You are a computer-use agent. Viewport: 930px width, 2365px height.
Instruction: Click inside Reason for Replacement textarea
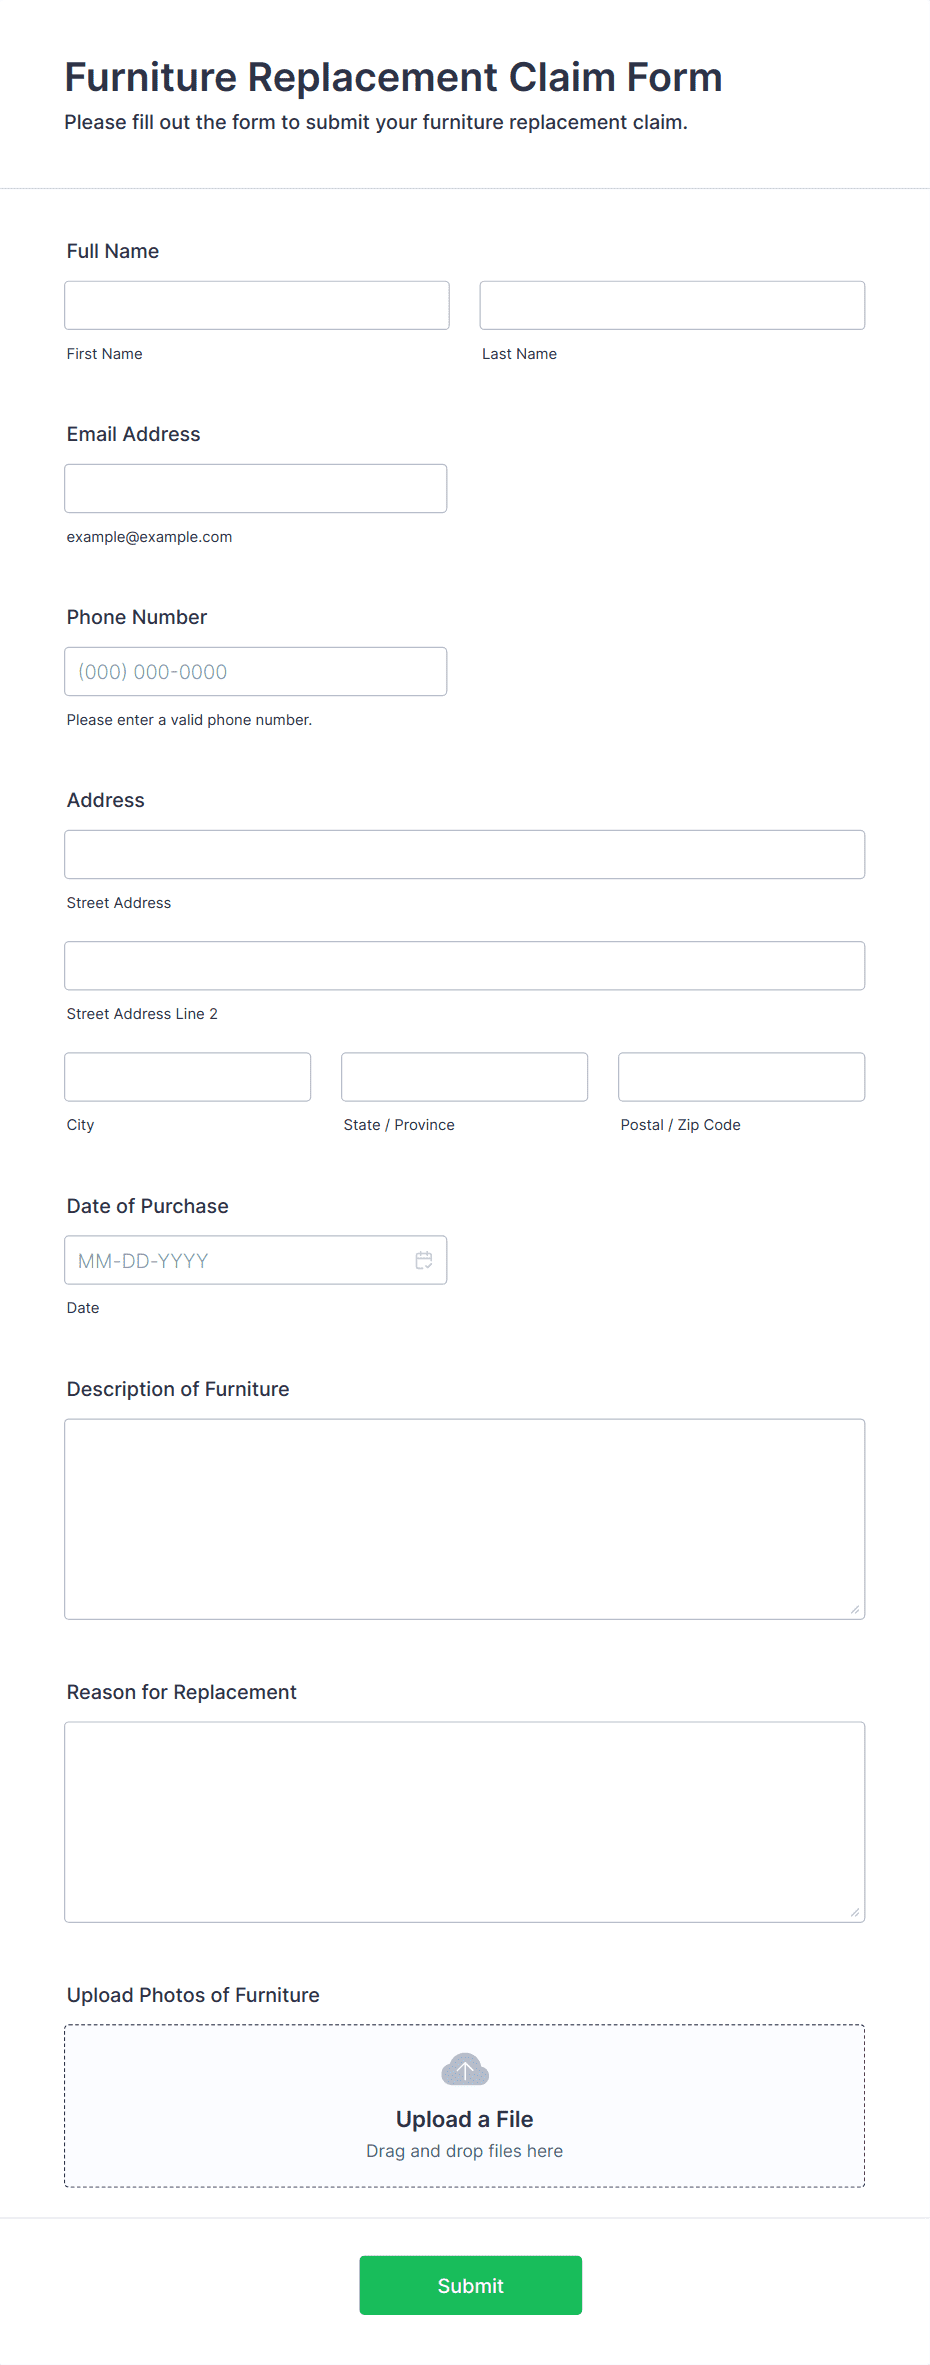pyautogui.click(x=465, y=1822)
